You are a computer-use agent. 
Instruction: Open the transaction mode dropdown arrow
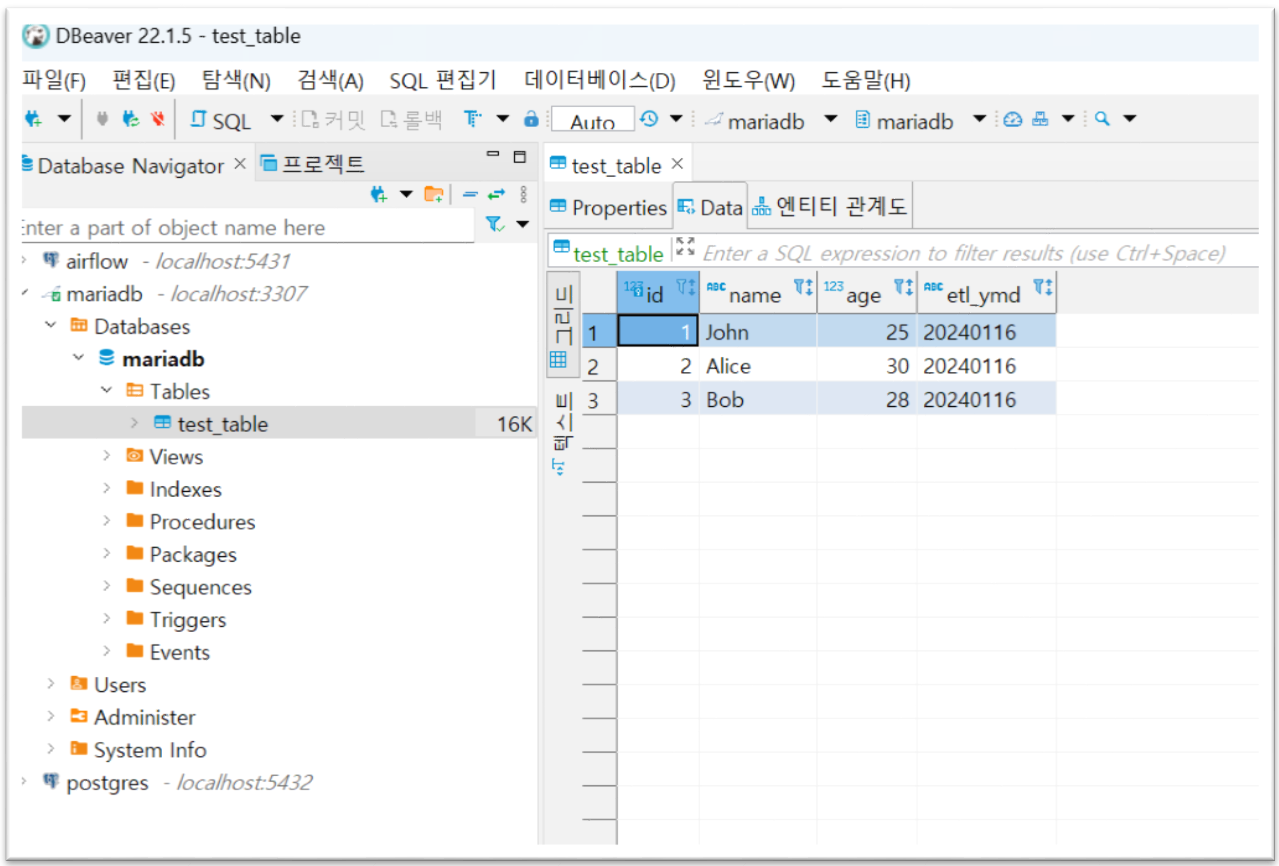pos(502,119)
